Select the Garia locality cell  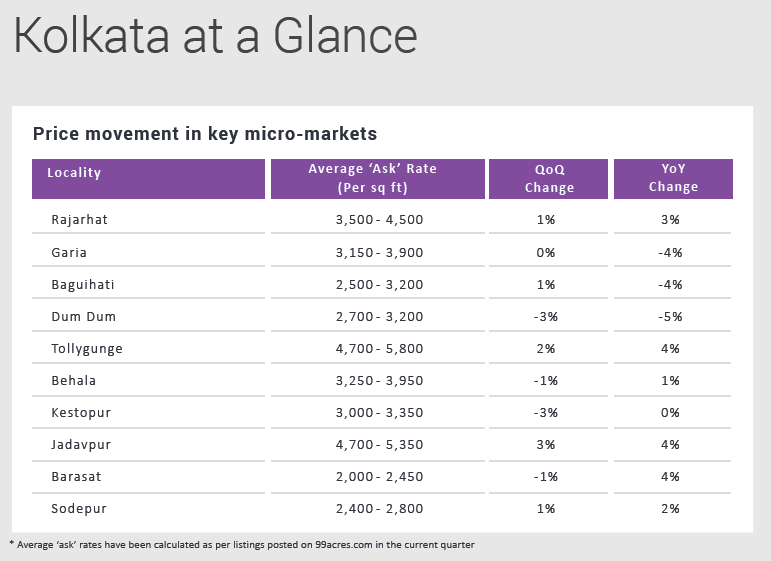click(x=69, y=252)
